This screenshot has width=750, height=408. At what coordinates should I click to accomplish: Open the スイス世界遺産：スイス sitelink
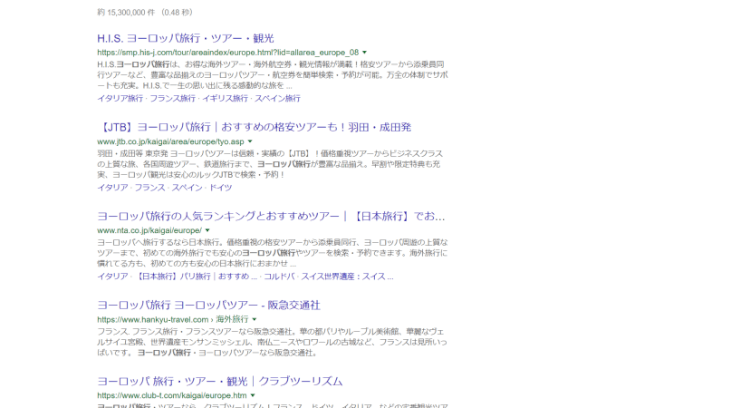point(347,276)
